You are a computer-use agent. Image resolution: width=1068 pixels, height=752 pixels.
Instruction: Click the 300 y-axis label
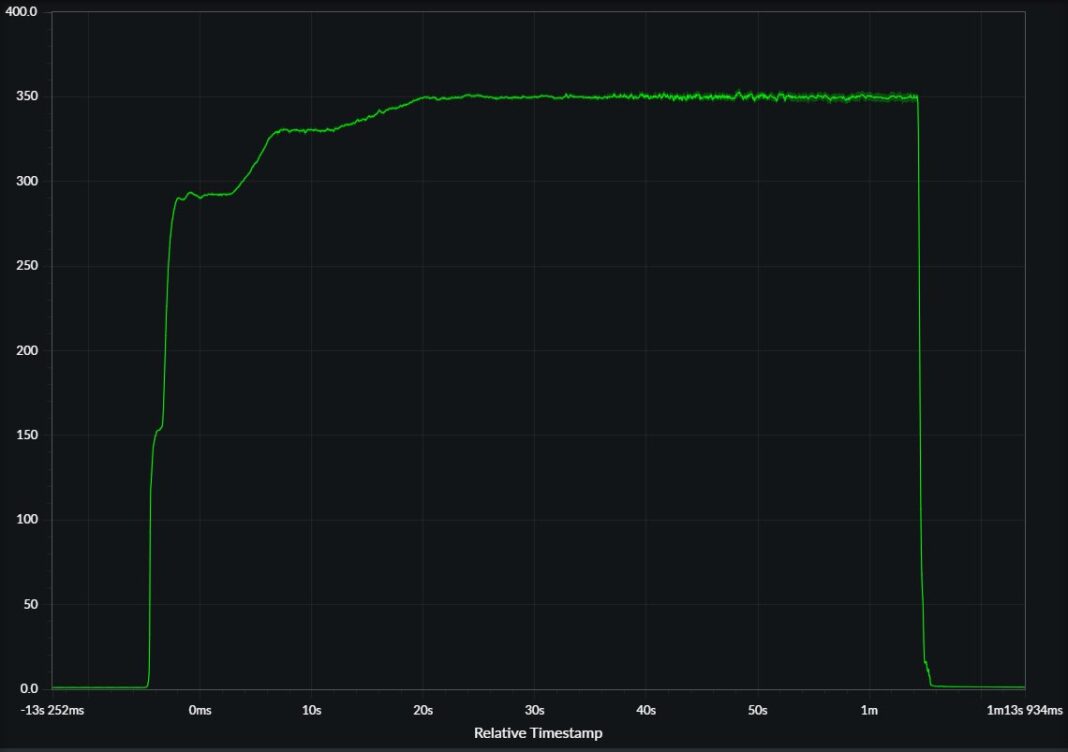point(27,181)
